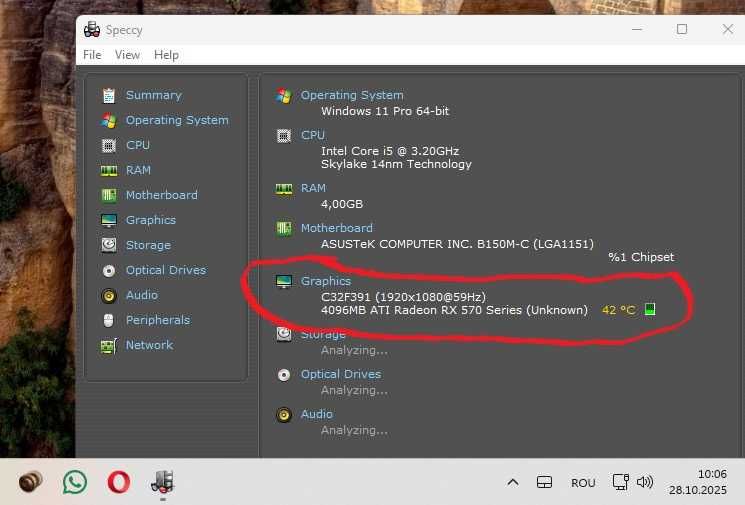Screen dimensions: 745x505
Task: Go to Summary section label
Action: 153,95
